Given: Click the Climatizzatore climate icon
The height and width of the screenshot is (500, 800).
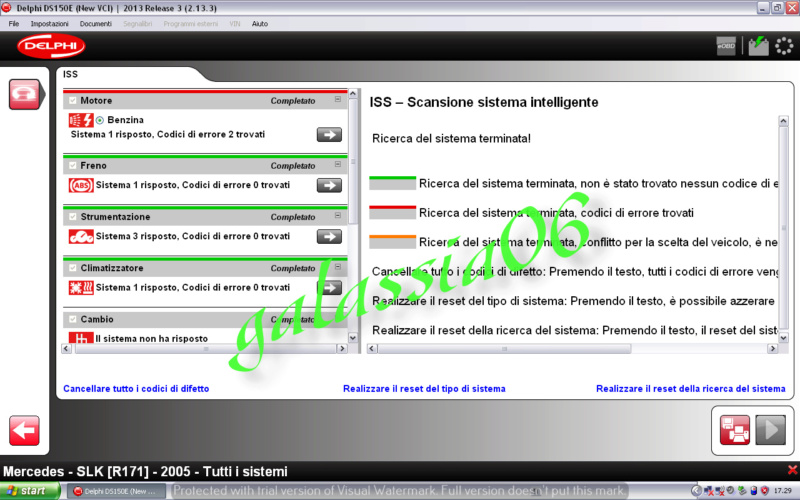Looking at the screenshot, I should tap(81, 288).
